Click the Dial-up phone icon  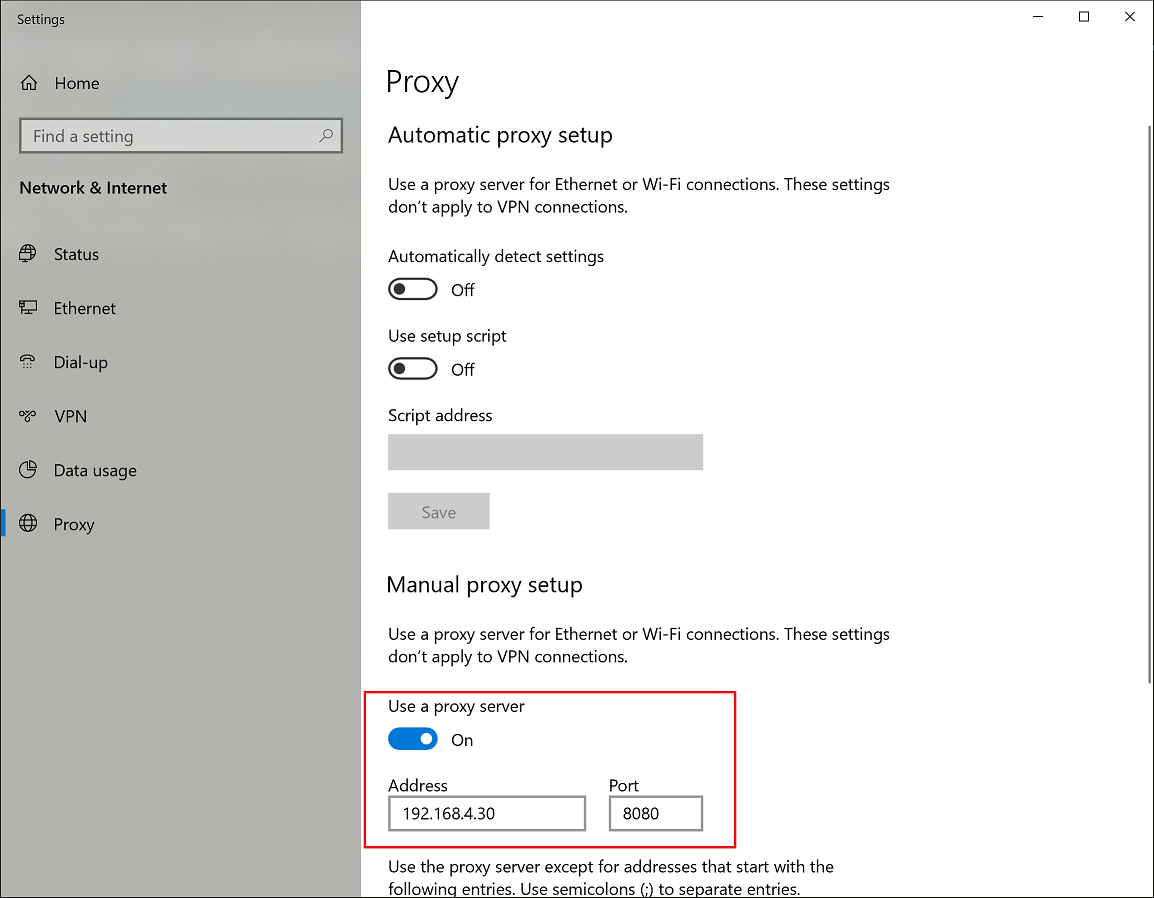(28, 361)
